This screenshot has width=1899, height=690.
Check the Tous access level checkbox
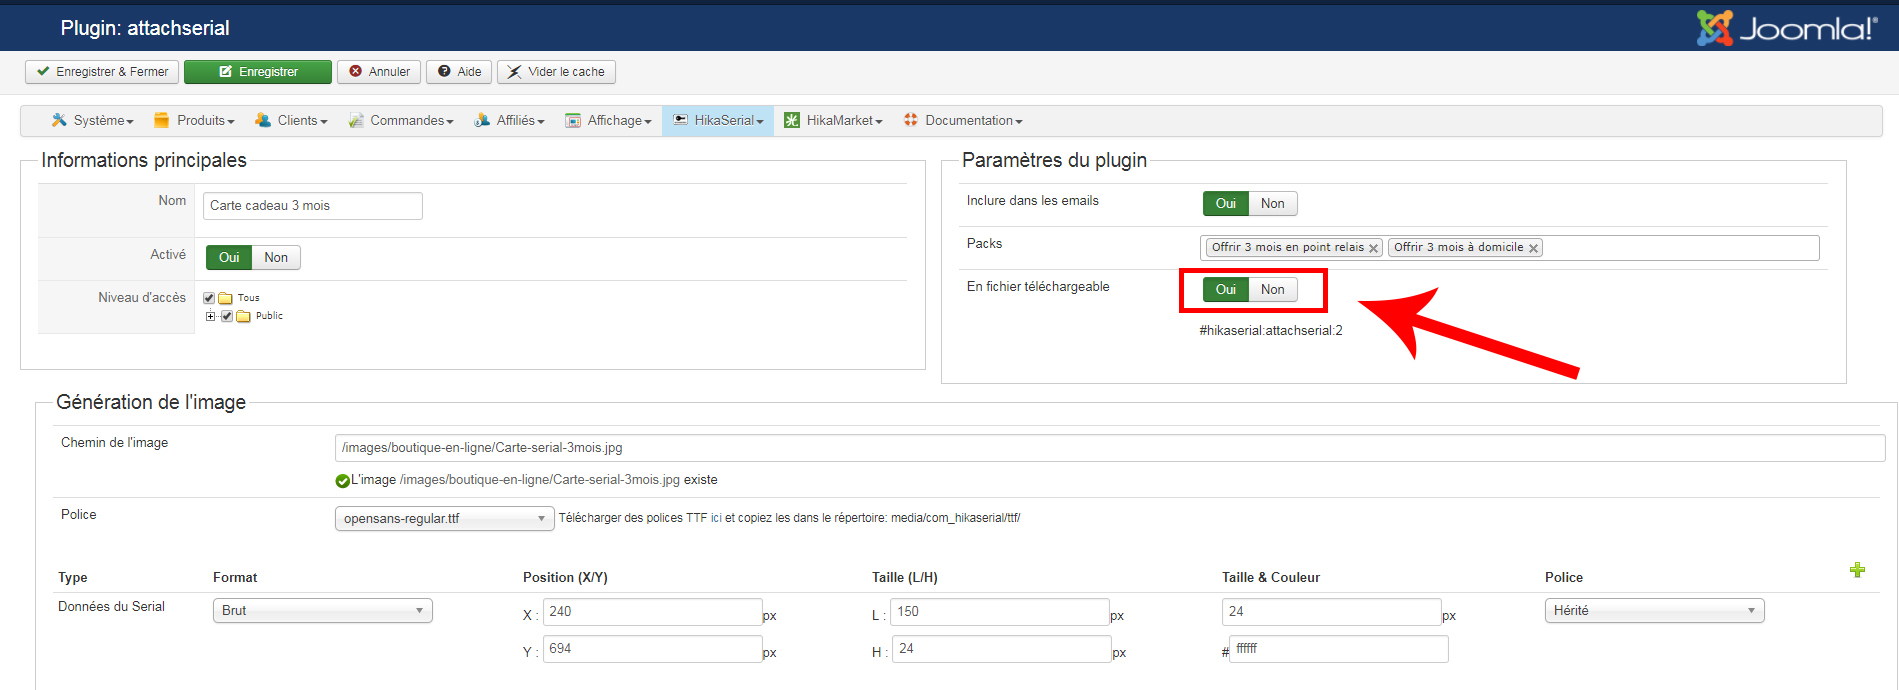click(209, 298)
